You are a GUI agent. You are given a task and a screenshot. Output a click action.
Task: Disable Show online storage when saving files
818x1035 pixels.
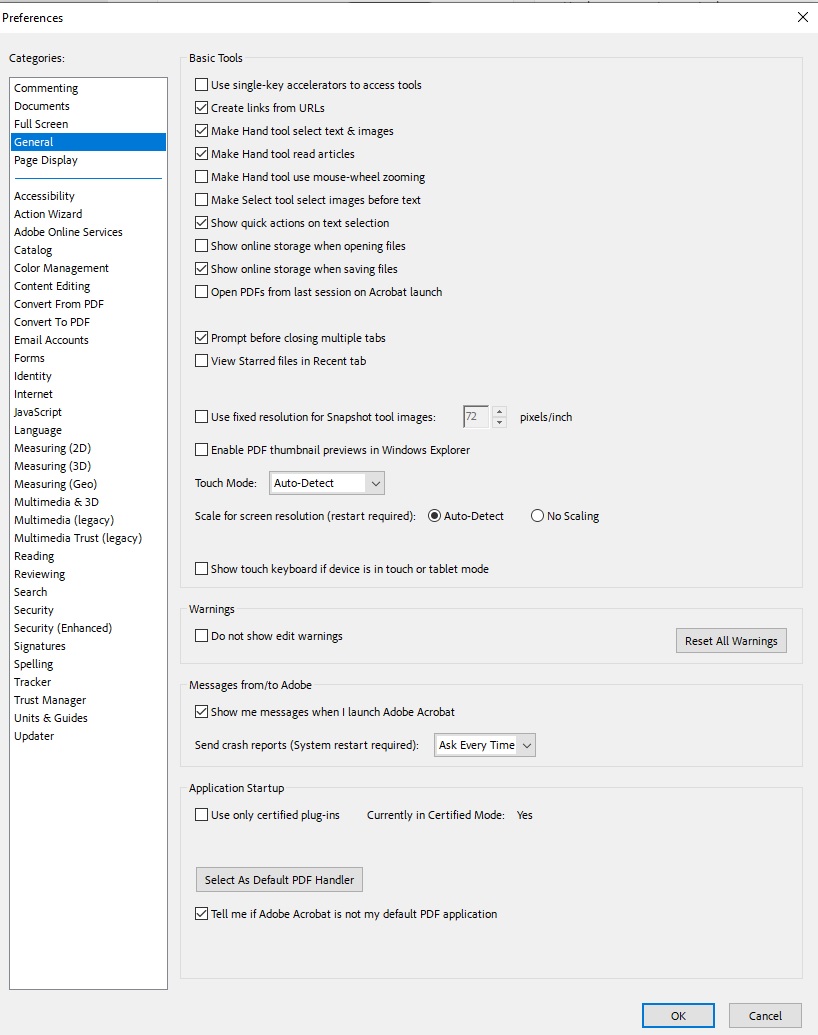pyautogui.click(x=201, y=268)
